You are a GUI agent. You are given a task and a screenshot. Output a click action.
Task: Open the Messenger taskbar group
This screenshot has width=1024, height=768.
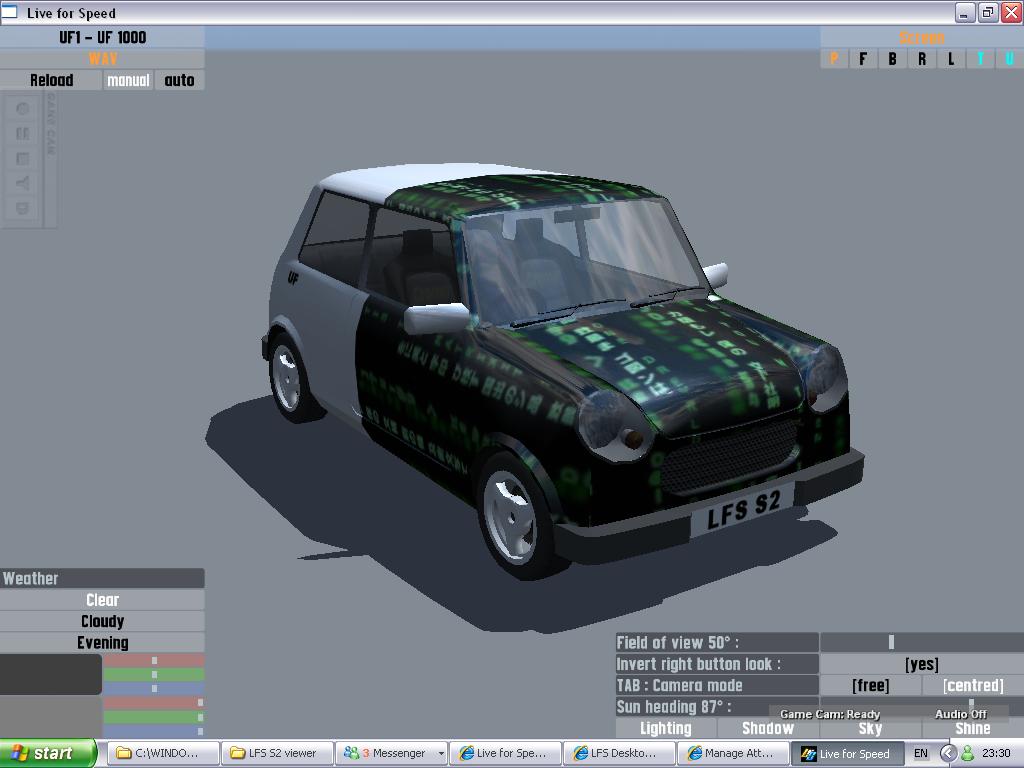pyautogui.click(x=391, y=754)
